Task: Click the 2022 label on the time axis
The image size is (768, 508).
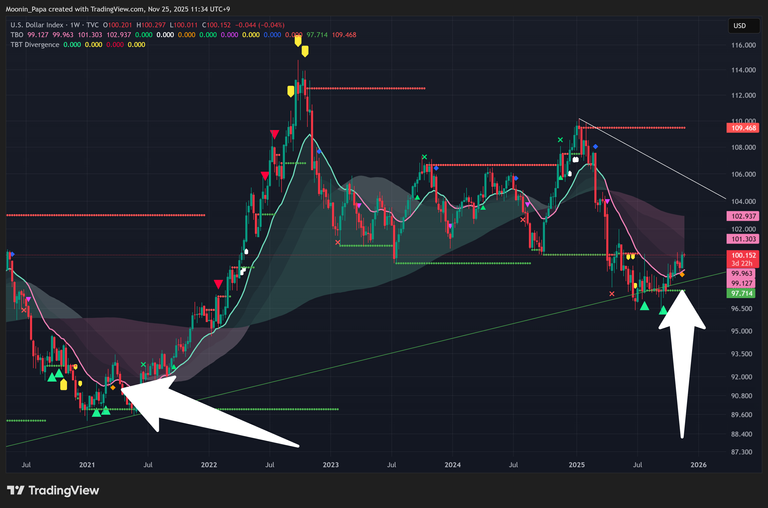Action: 209,465
